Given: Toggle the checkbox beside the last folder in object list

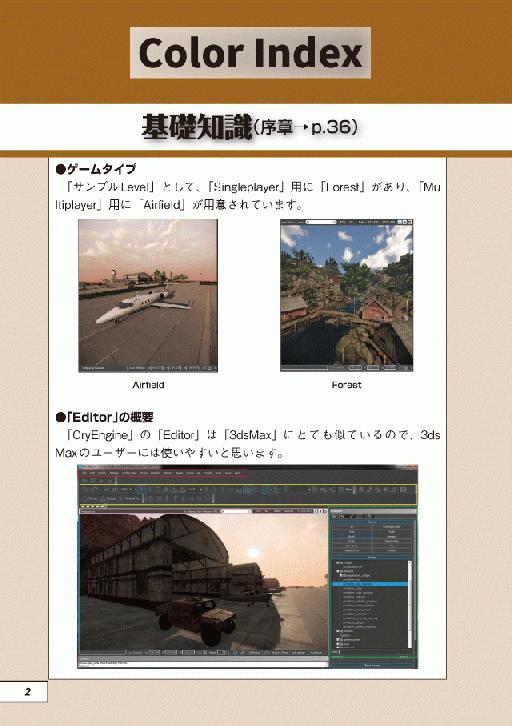Looking at the screenshot, I should coord(338,644).
